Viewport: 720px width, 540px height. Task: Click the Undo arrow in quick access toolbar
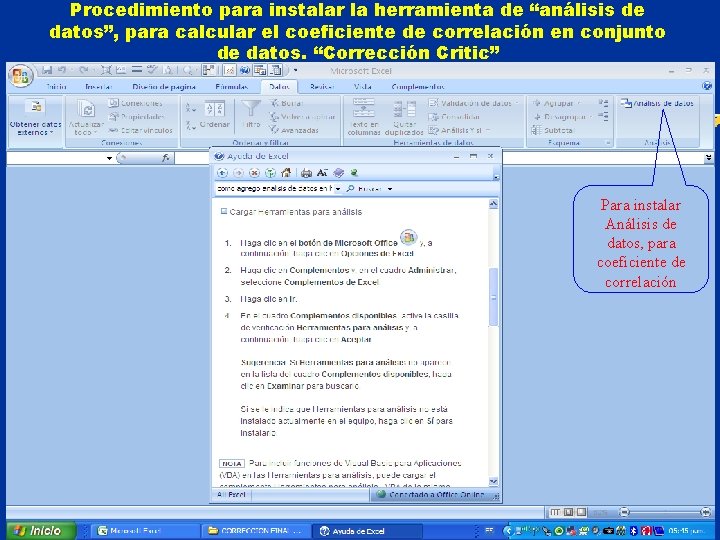62,70
